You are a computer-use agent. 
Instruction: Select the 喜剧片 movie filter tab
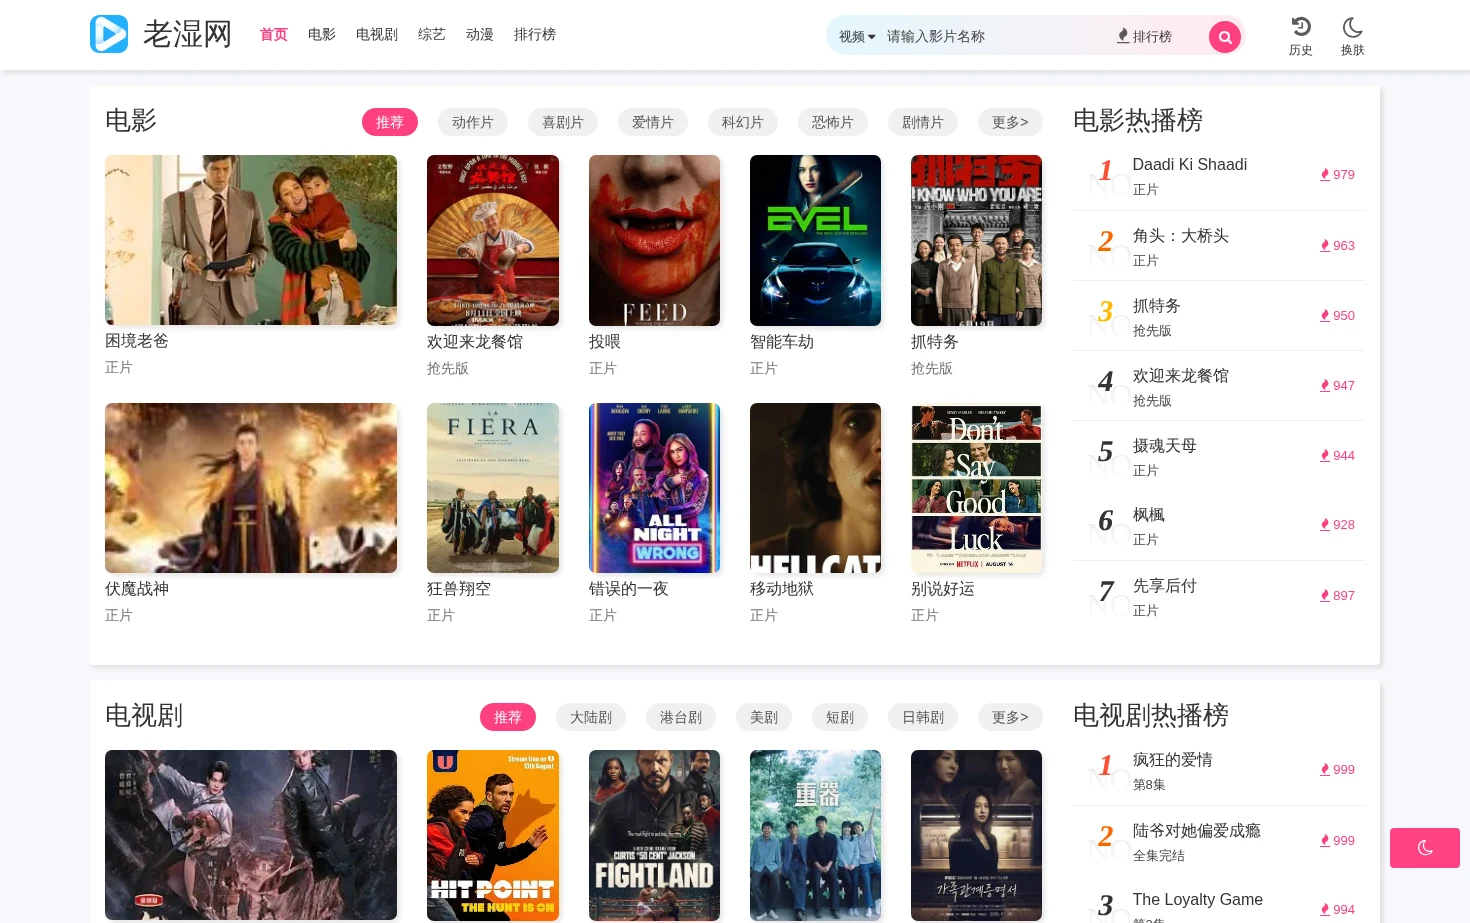[x=563, y=122]
